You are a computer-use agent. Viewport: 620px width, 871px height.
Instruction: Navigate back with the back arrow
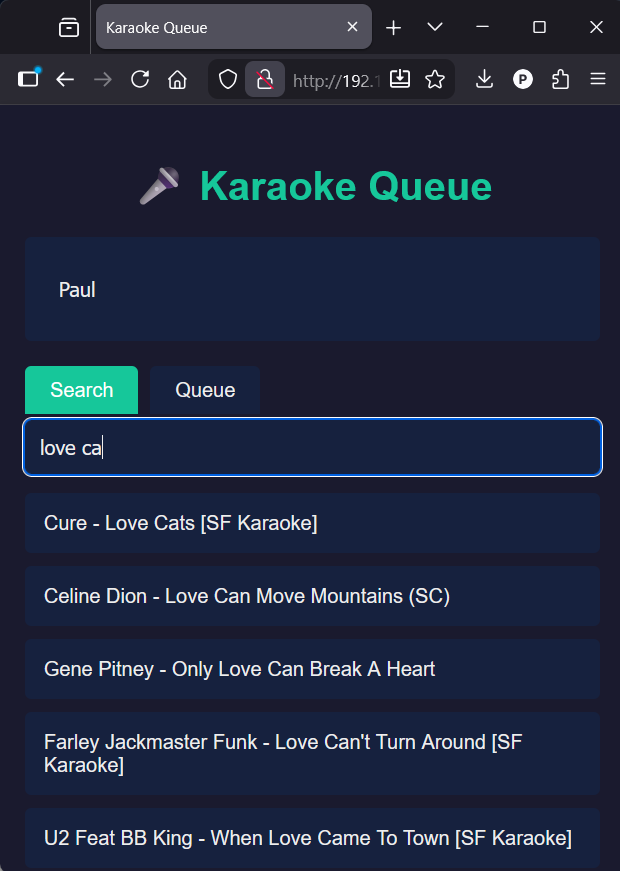tap(66, 80)
